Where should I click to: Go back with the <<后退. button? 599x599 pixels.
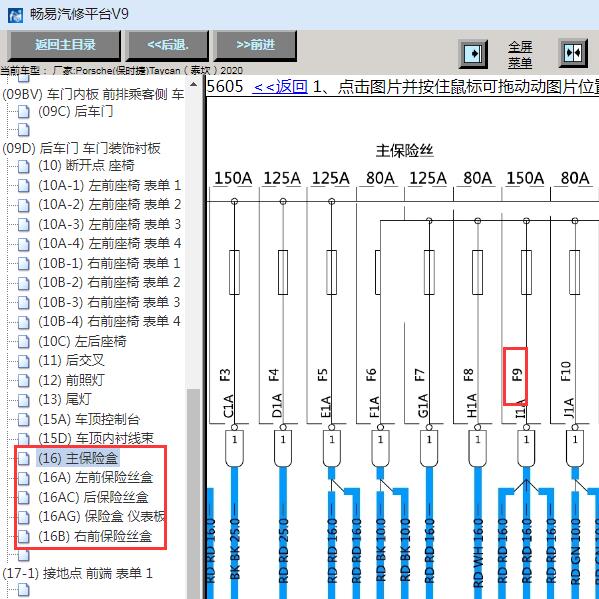pos(168,45)
